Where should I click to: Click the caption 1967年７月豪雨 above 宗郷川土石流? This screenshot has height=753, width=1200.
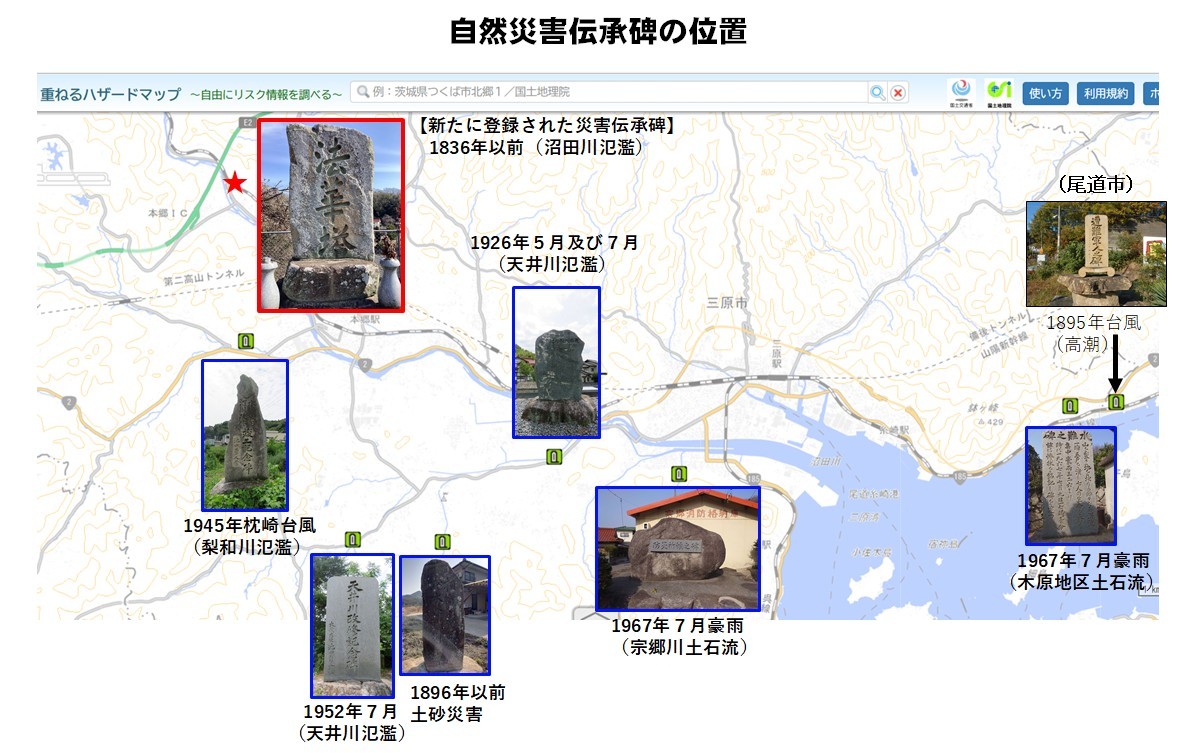(x=677, y=626)
